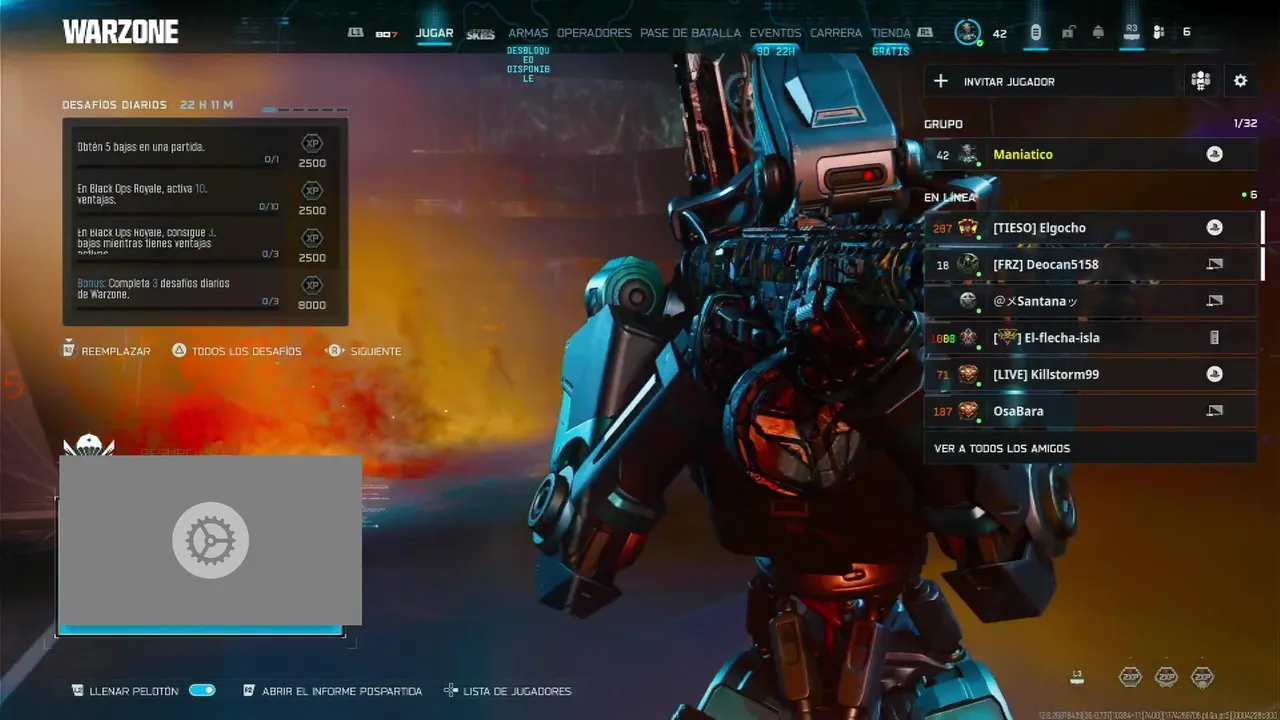Open the PASE DE BATALLA tab

point(690,33)
